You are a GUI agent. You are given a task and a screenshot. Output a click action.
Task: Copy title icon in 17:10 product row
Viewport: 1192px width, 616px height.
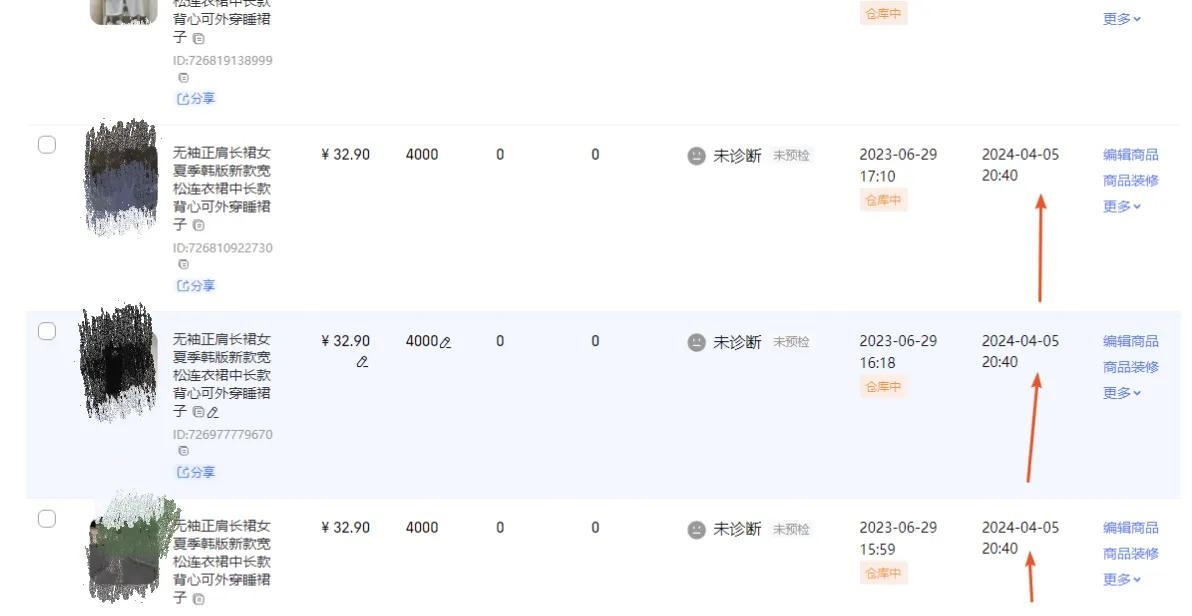pos(198,225)
